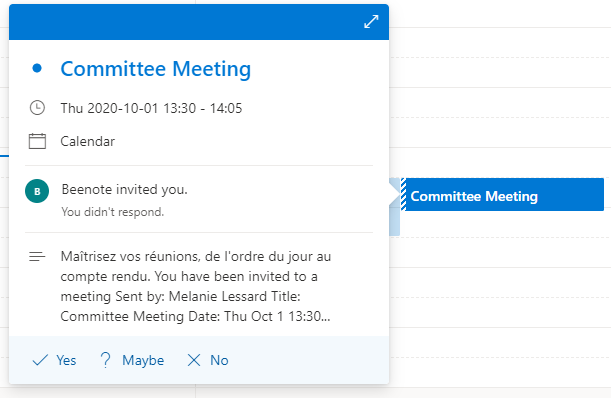Open the Committee Meeting title link
The image size is (611, 398).
click(x=155, y=69)
